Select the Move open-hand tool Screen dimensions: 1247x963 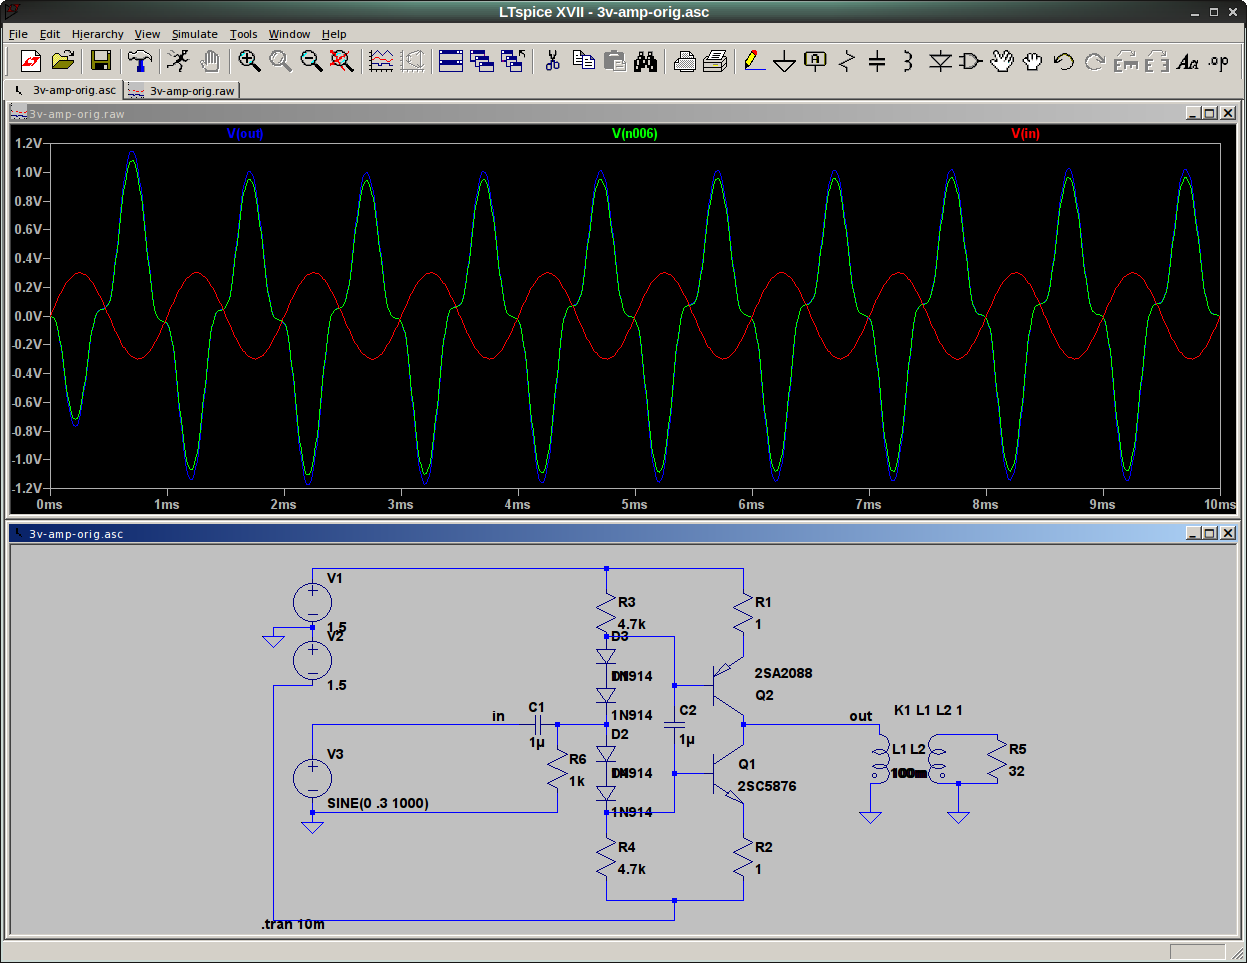click(1002, 61)
